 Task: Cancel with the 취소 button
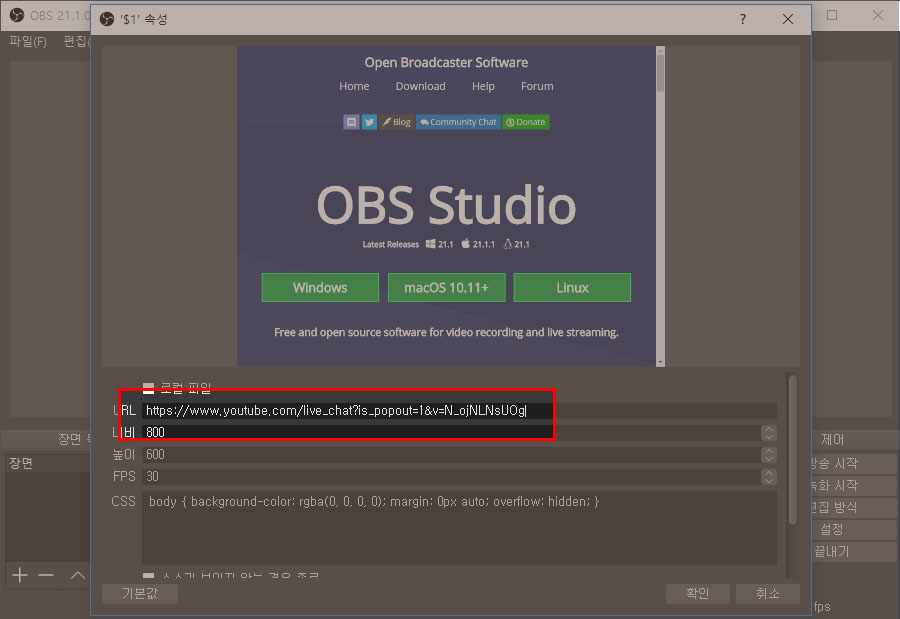click(x=768, y=593)
